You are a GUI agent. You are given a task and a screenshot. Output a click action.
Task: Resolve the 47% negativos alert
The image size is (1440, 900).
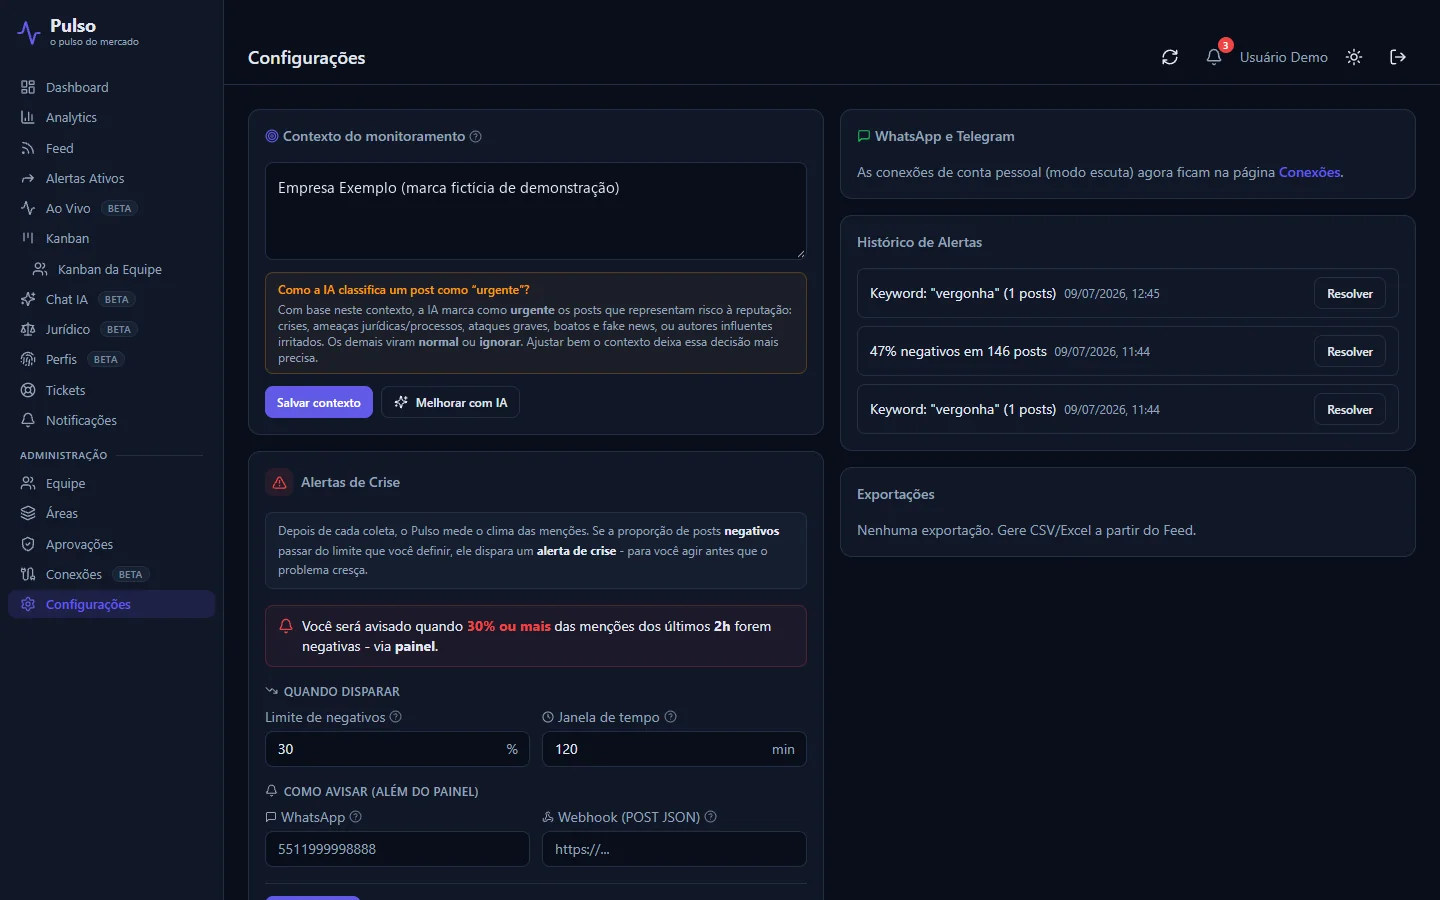point(1350,351)
